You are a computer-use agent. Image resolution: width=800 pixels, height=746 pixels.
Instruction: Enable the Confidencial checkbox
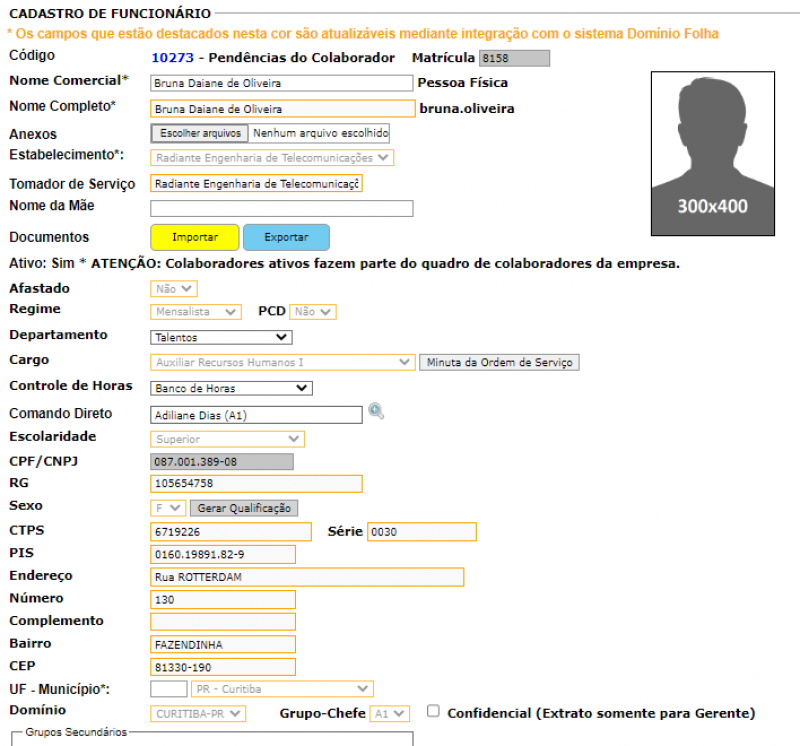coord(433,711)
